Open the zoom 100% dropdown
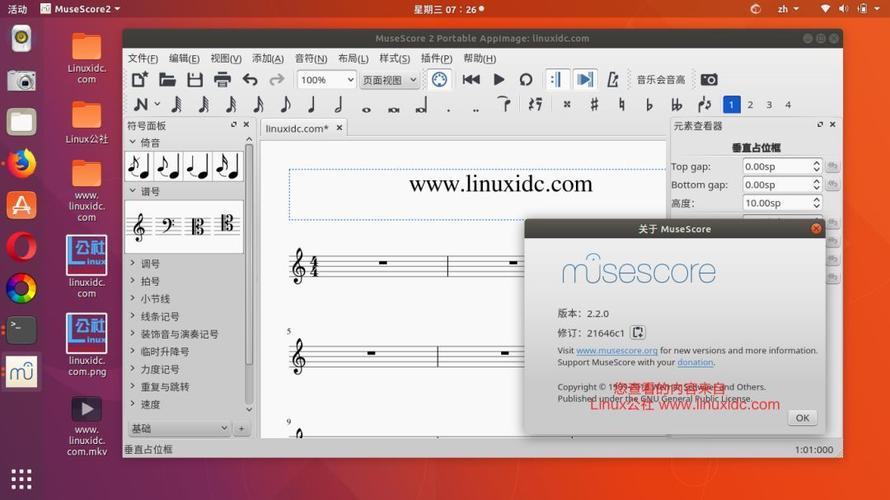 [326, 80]
